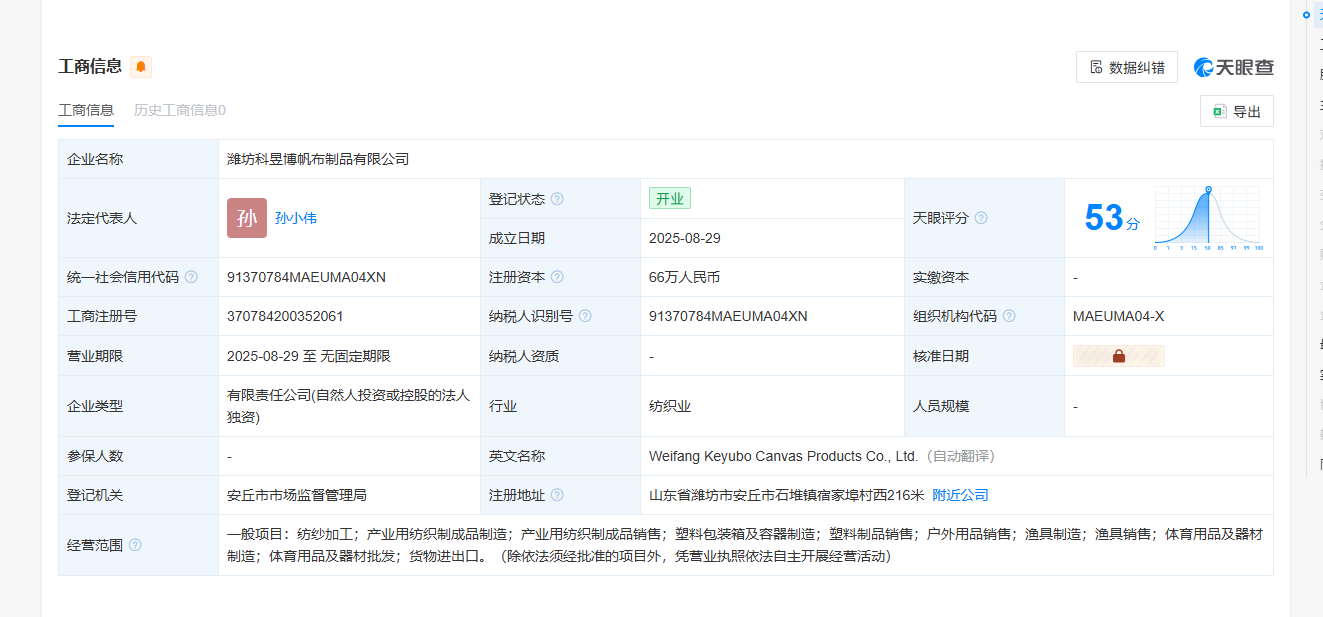
Task: Click help icon beside 经营范围
Action: coord(135,545)
